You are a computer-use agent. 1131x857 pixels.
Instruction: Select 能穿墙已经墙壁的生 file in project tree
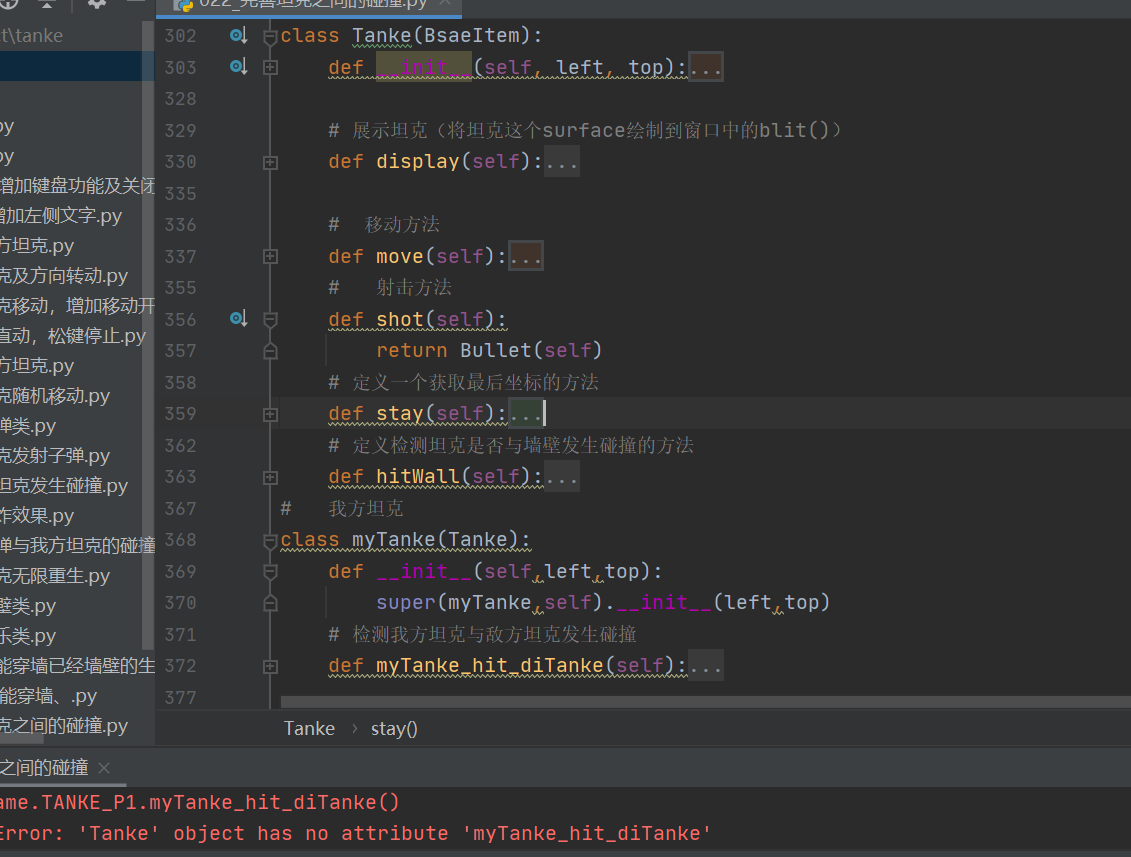77,666
